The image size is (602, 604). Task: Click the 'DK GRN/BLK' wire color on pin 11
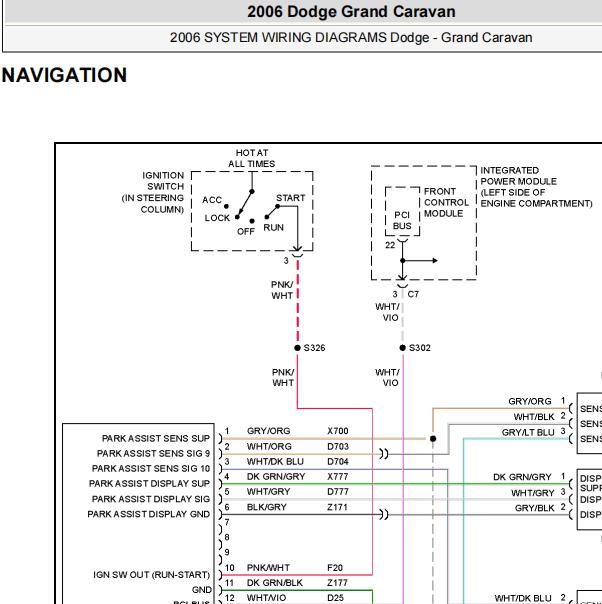pyautogui.click(x=275, y=583)
